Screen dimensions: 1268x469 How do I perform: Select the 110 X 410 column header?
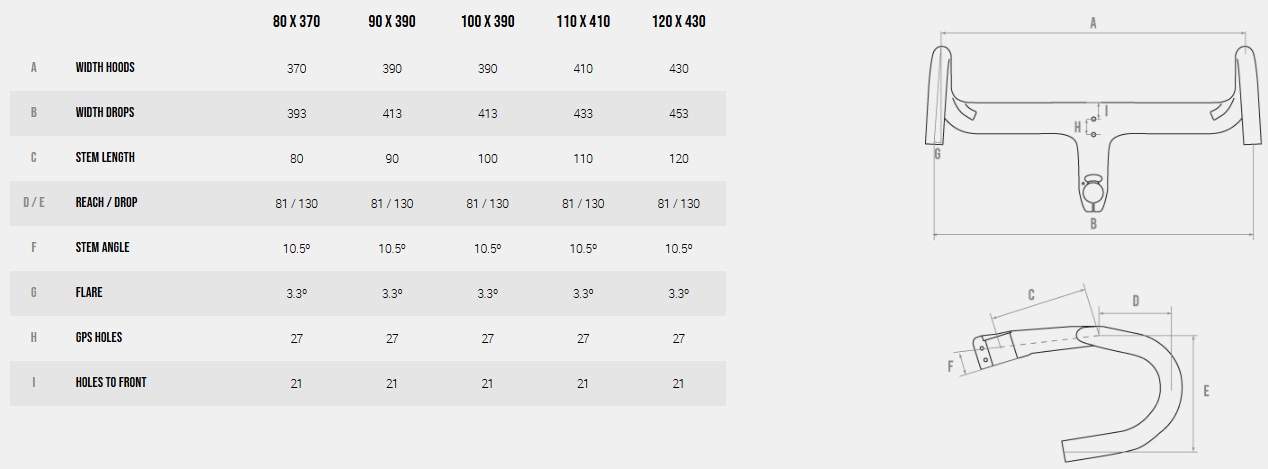point(583,21)
